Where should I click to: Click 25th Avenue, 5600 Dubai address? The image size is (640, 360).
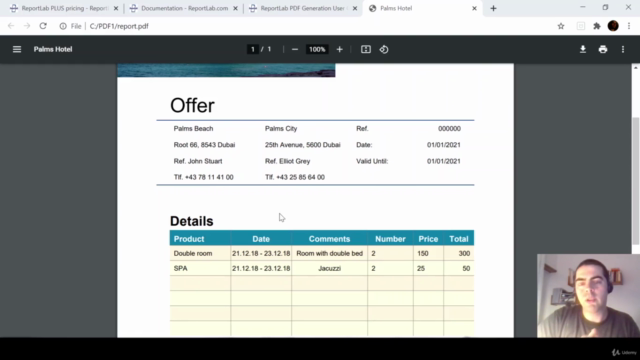302,145
